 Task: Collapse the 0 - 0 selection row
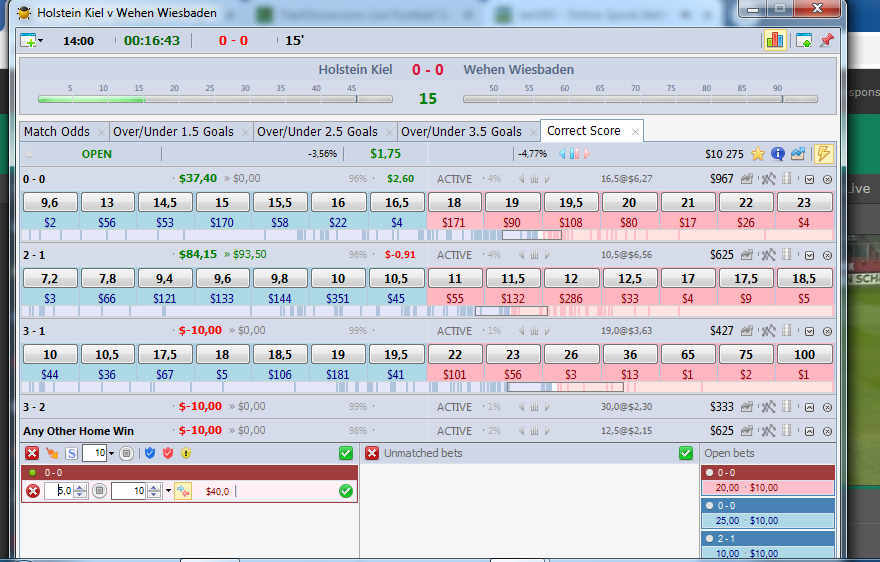809,180
